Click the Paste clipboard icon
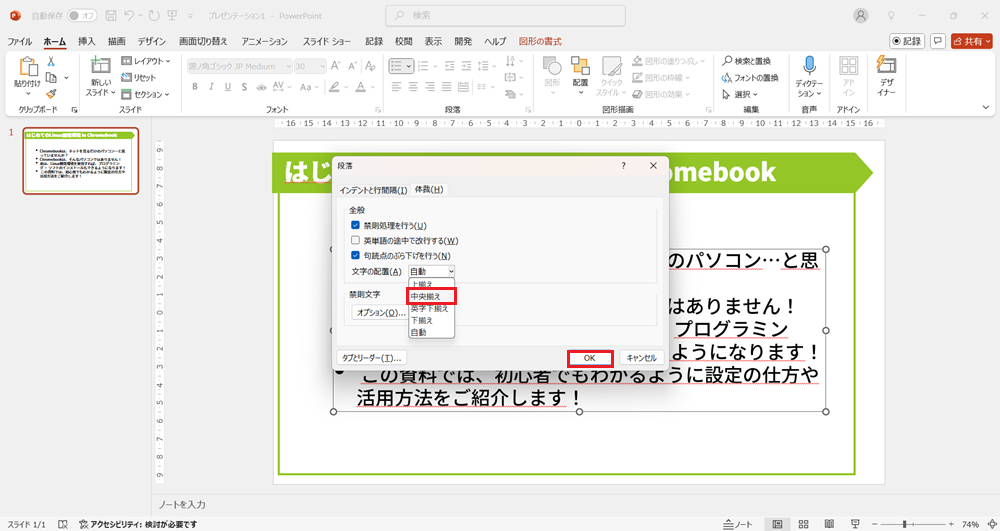1000x531 pixels. (x=28, y=67)
